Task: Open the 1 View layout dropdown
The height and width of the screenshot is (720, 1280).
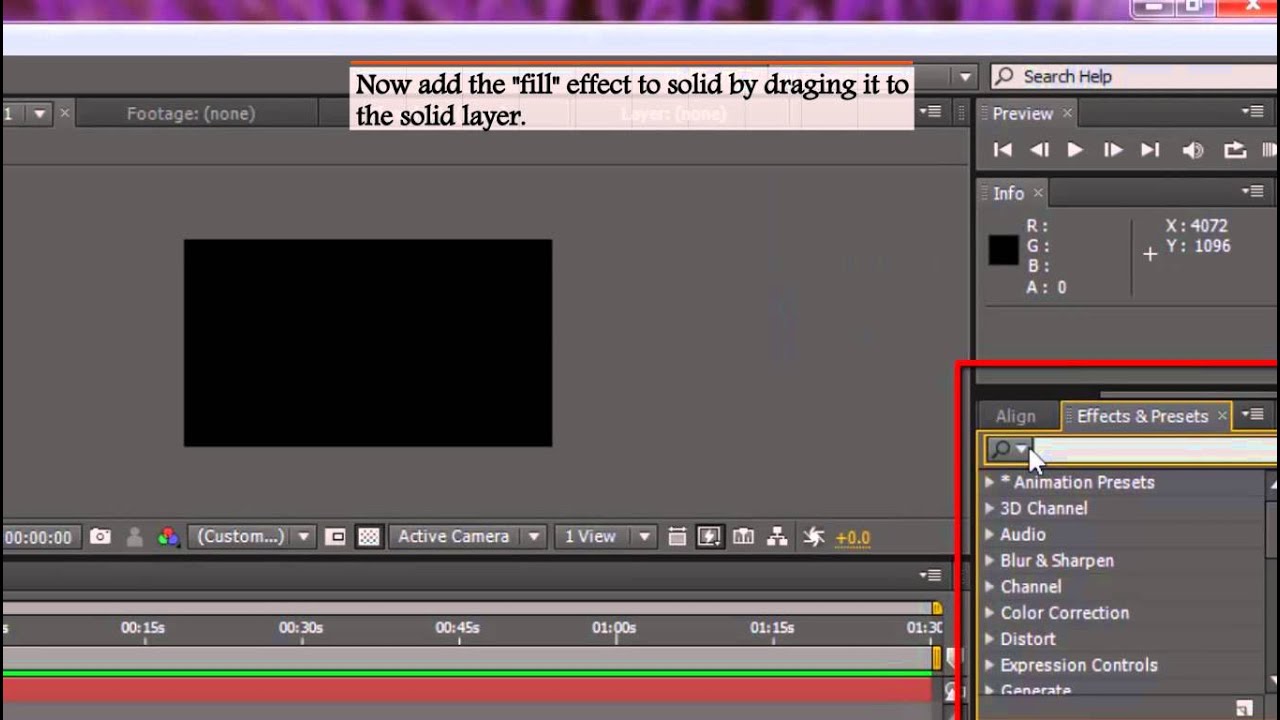Action: pyautogui.click(x=604, y=537)
